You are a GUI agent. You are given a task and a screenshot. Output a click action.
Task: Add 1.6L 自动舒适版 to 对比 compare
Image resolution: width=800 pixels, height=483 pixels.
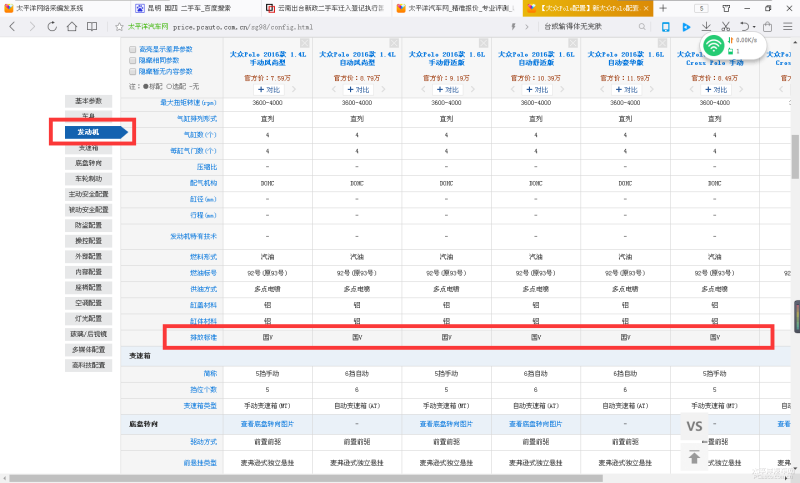[536, 90]
